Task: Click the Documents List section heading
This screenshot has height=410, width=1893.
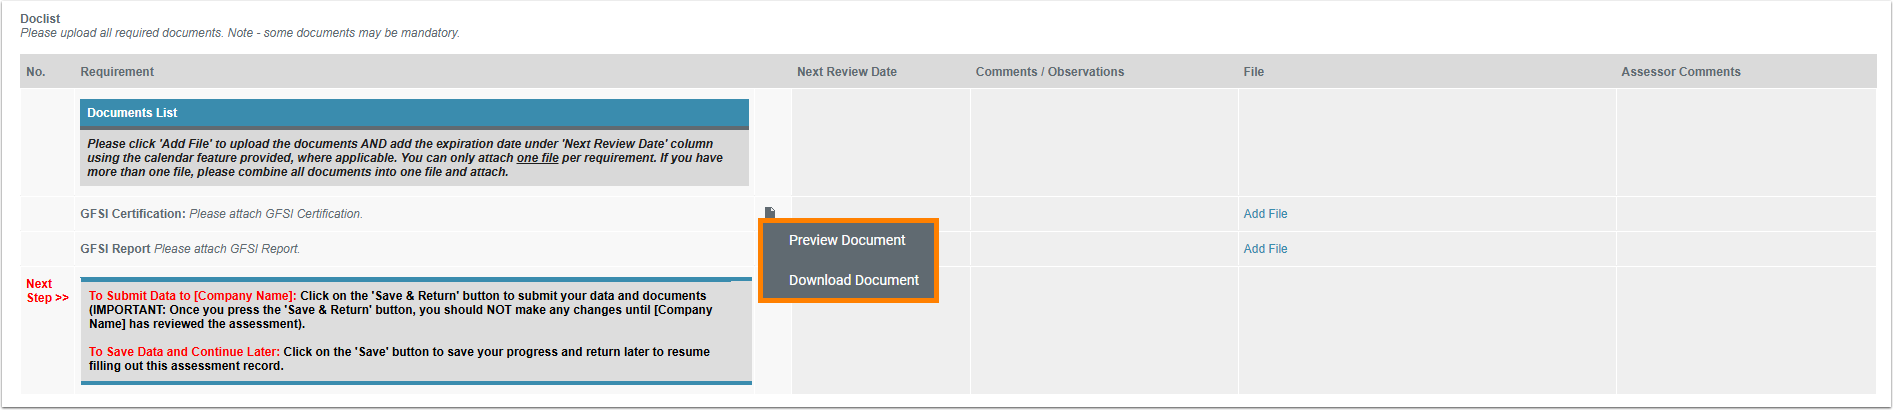Action: pos(132,113)
